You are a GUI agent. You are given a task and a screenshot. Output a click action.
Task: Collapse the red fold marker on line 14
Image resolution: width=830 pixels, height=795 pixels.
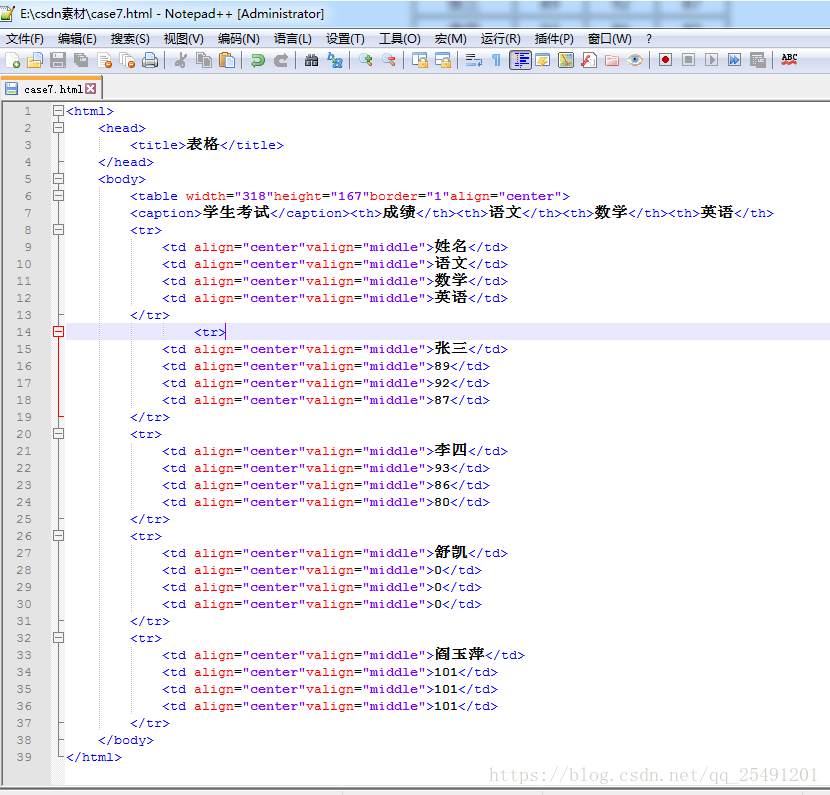pos(58,332)
